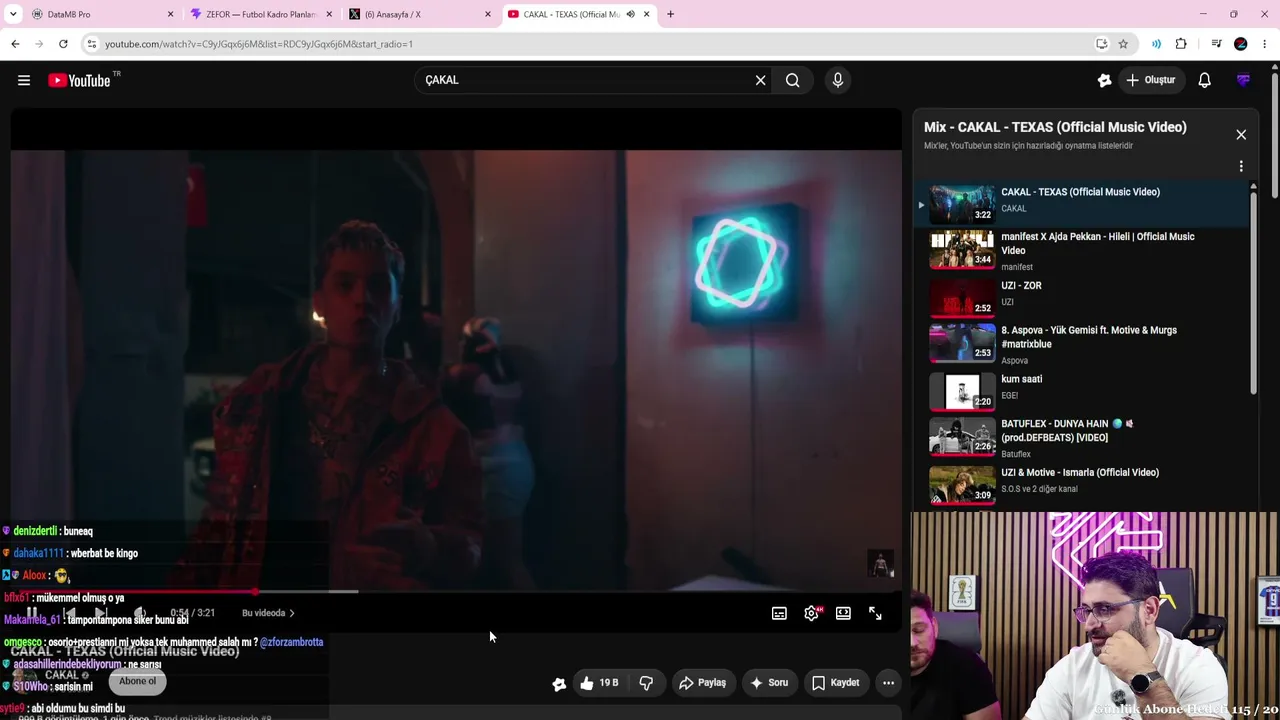Open a new browser tab
This screenshot has width=1280, height=720.
tap(670, 14)
